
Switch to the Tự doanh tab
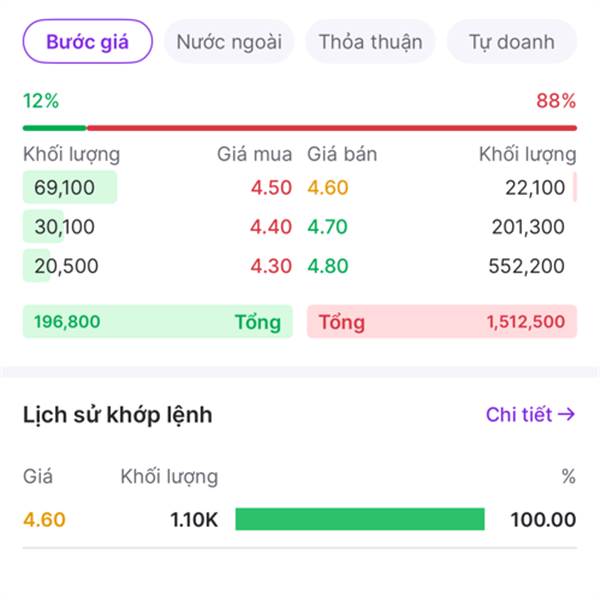click(x=512, y=42)
